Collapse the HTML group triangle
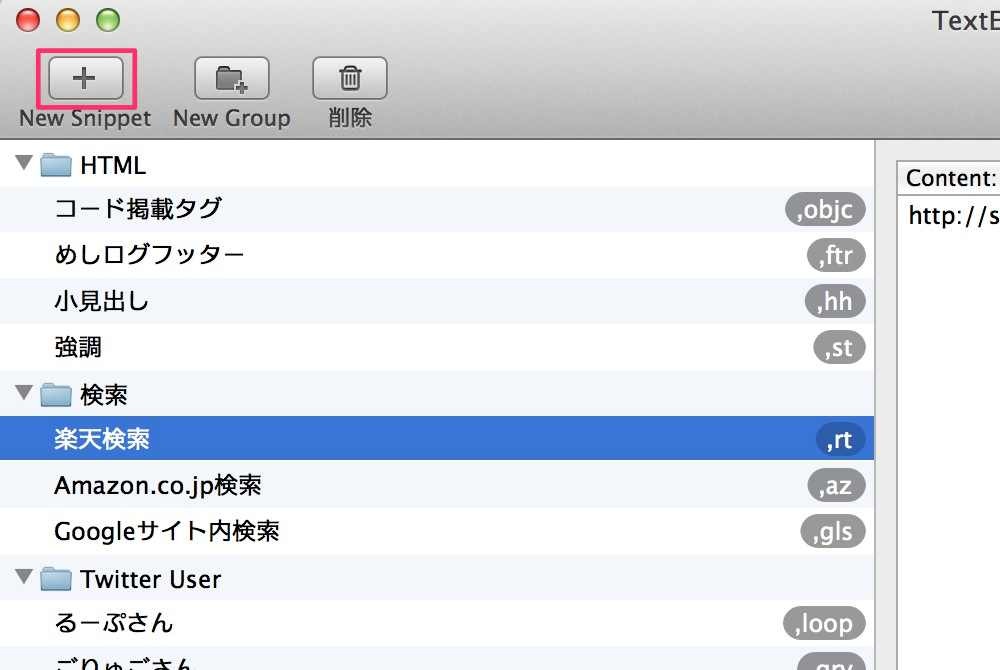 [24, 163]
